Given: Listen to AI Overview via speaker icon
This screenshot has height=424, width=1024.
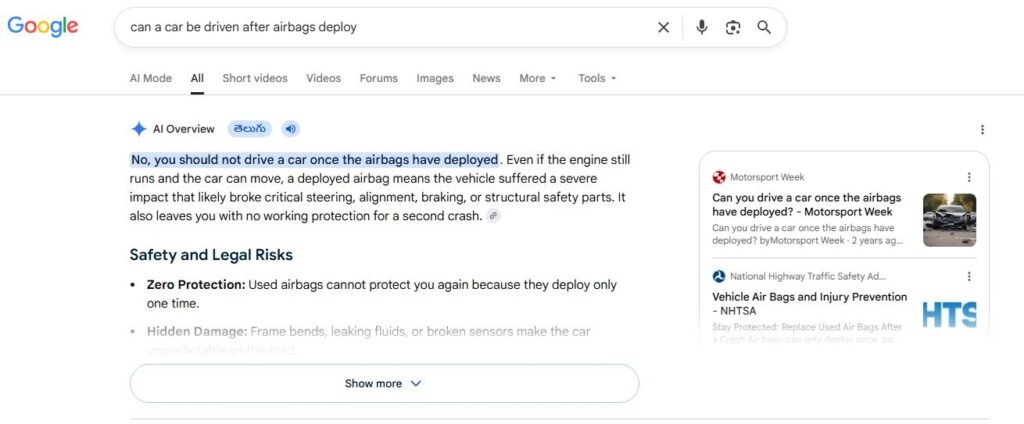Looking at the screenshot, I should [x=291, y=129].
